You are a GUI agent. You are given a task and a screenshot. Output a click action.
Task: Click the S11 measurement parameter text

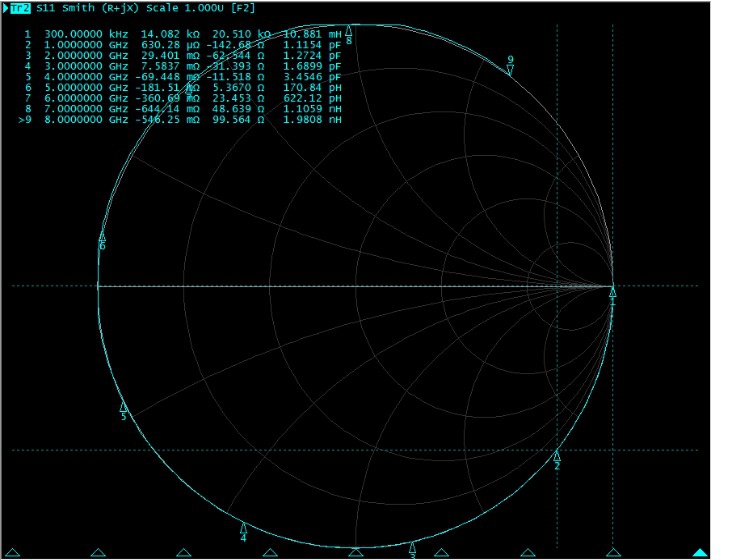point(46,8)
